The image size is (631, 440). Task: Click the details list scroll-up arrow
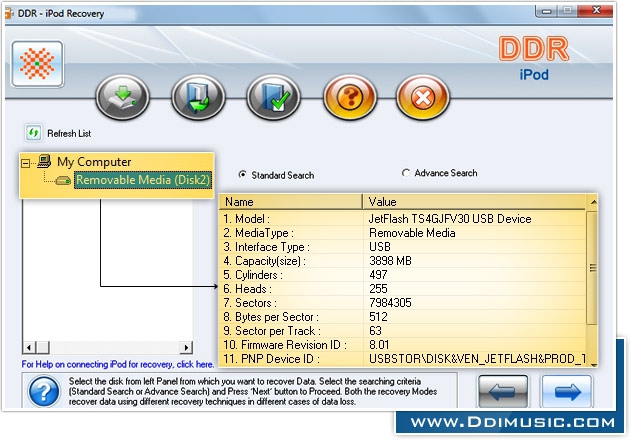pos(593,202)
